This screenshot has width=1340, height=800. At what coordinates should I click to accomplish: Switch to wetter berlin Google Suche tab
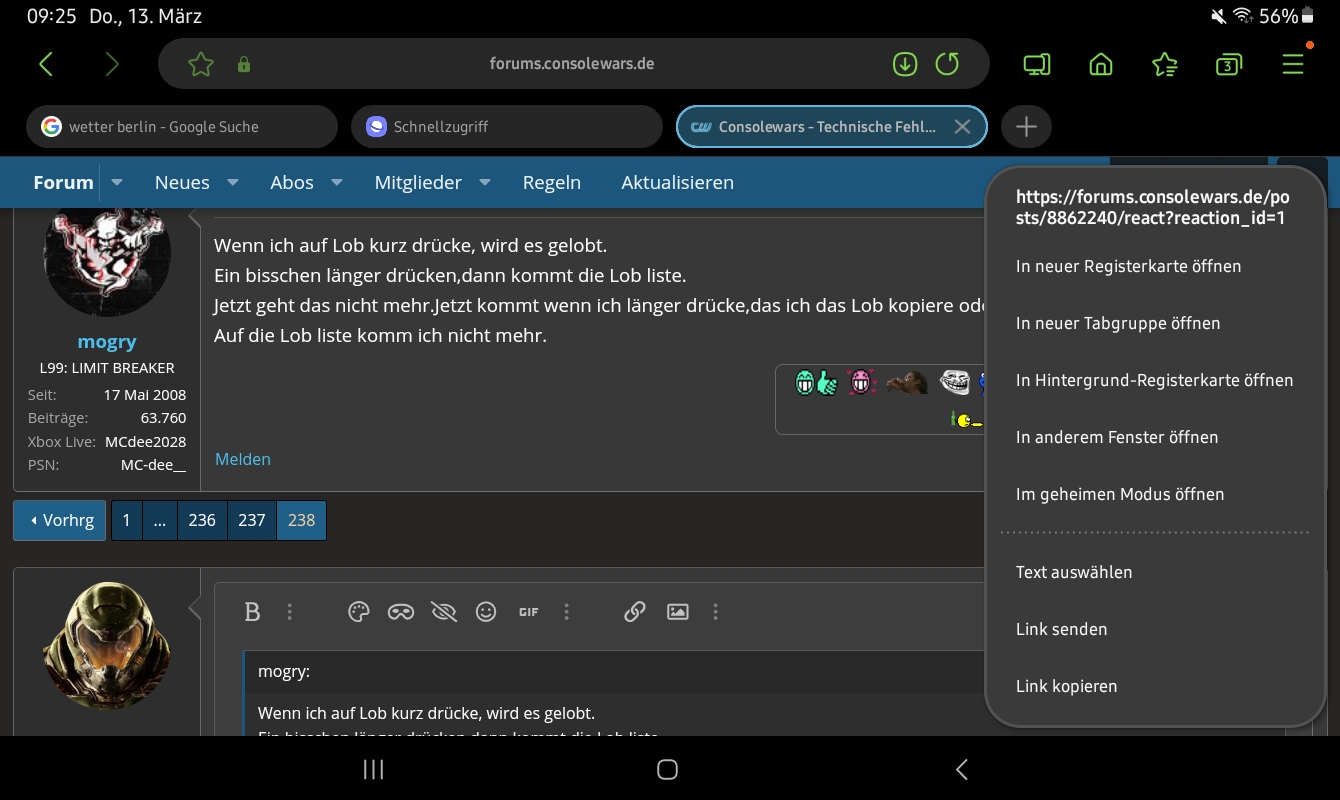[x=182, y=127]
